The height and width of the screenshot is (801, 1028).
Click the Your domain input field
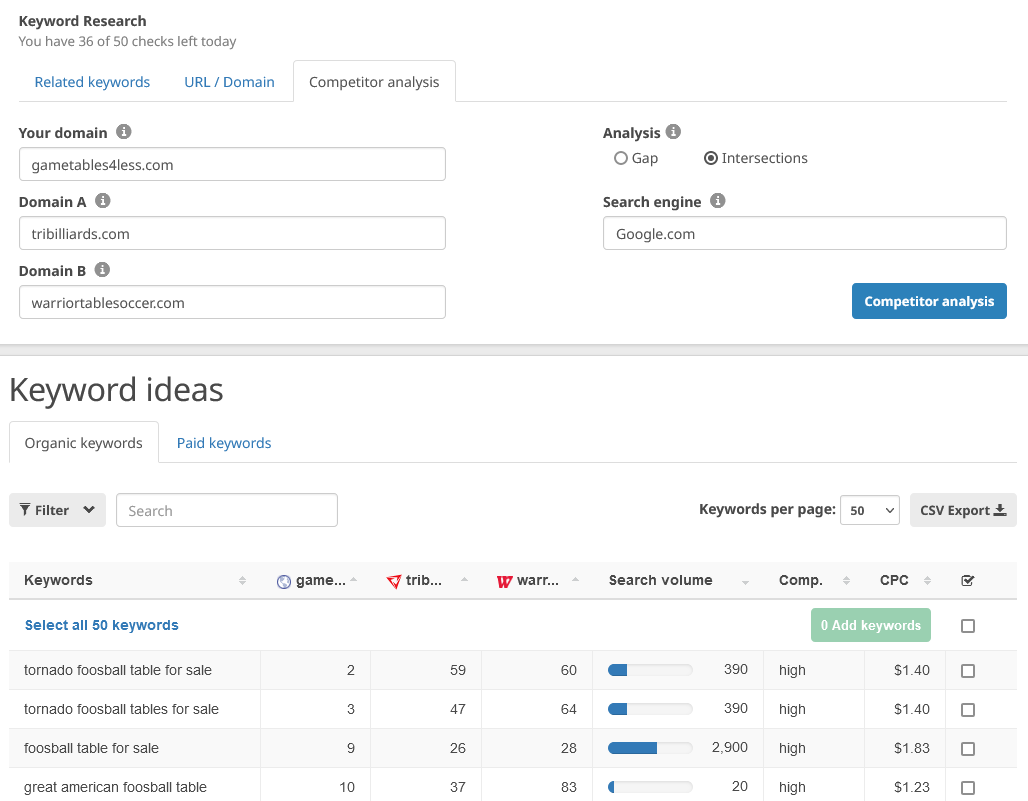[232, 164]
